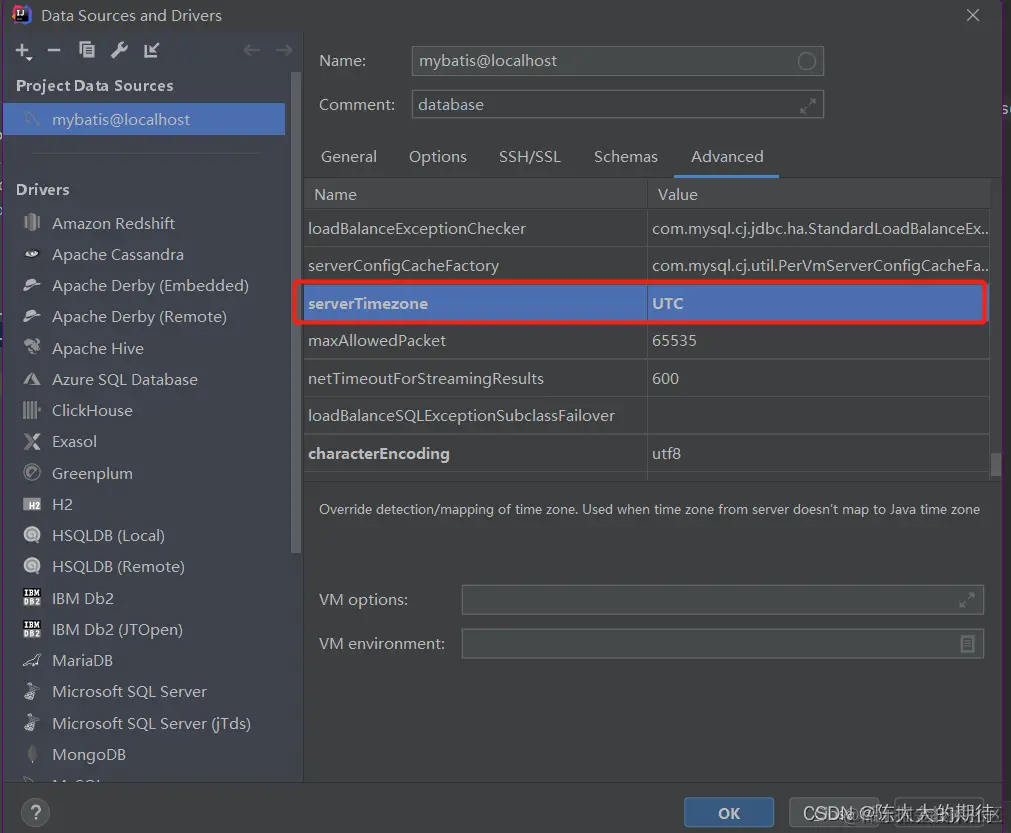Select the Apache Derby (Remote) icon
Image resolution: width=1011 pixels, height=833 pixels.
click(x=32, y=316)
